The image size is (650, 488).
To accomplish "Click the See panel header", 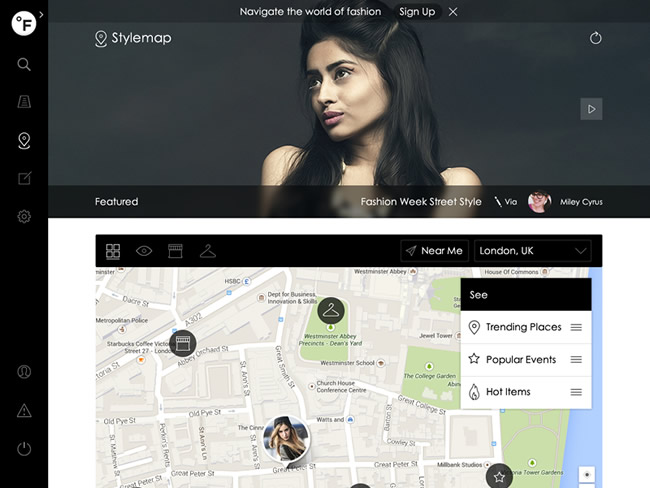I will coord(526,295).
